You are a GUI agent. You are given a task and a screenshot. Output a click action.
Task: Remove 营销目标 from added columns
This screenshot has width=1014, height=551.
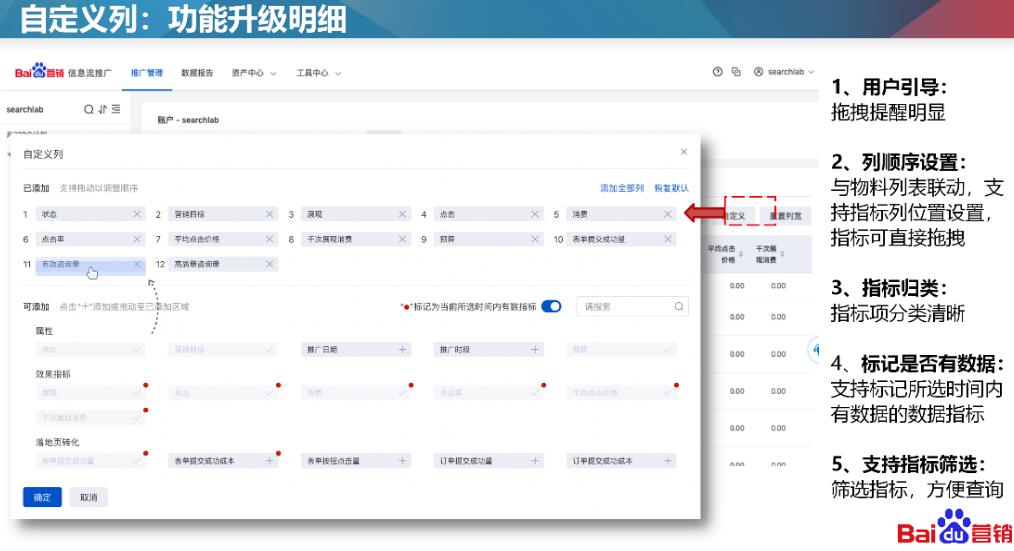point(269,214)
